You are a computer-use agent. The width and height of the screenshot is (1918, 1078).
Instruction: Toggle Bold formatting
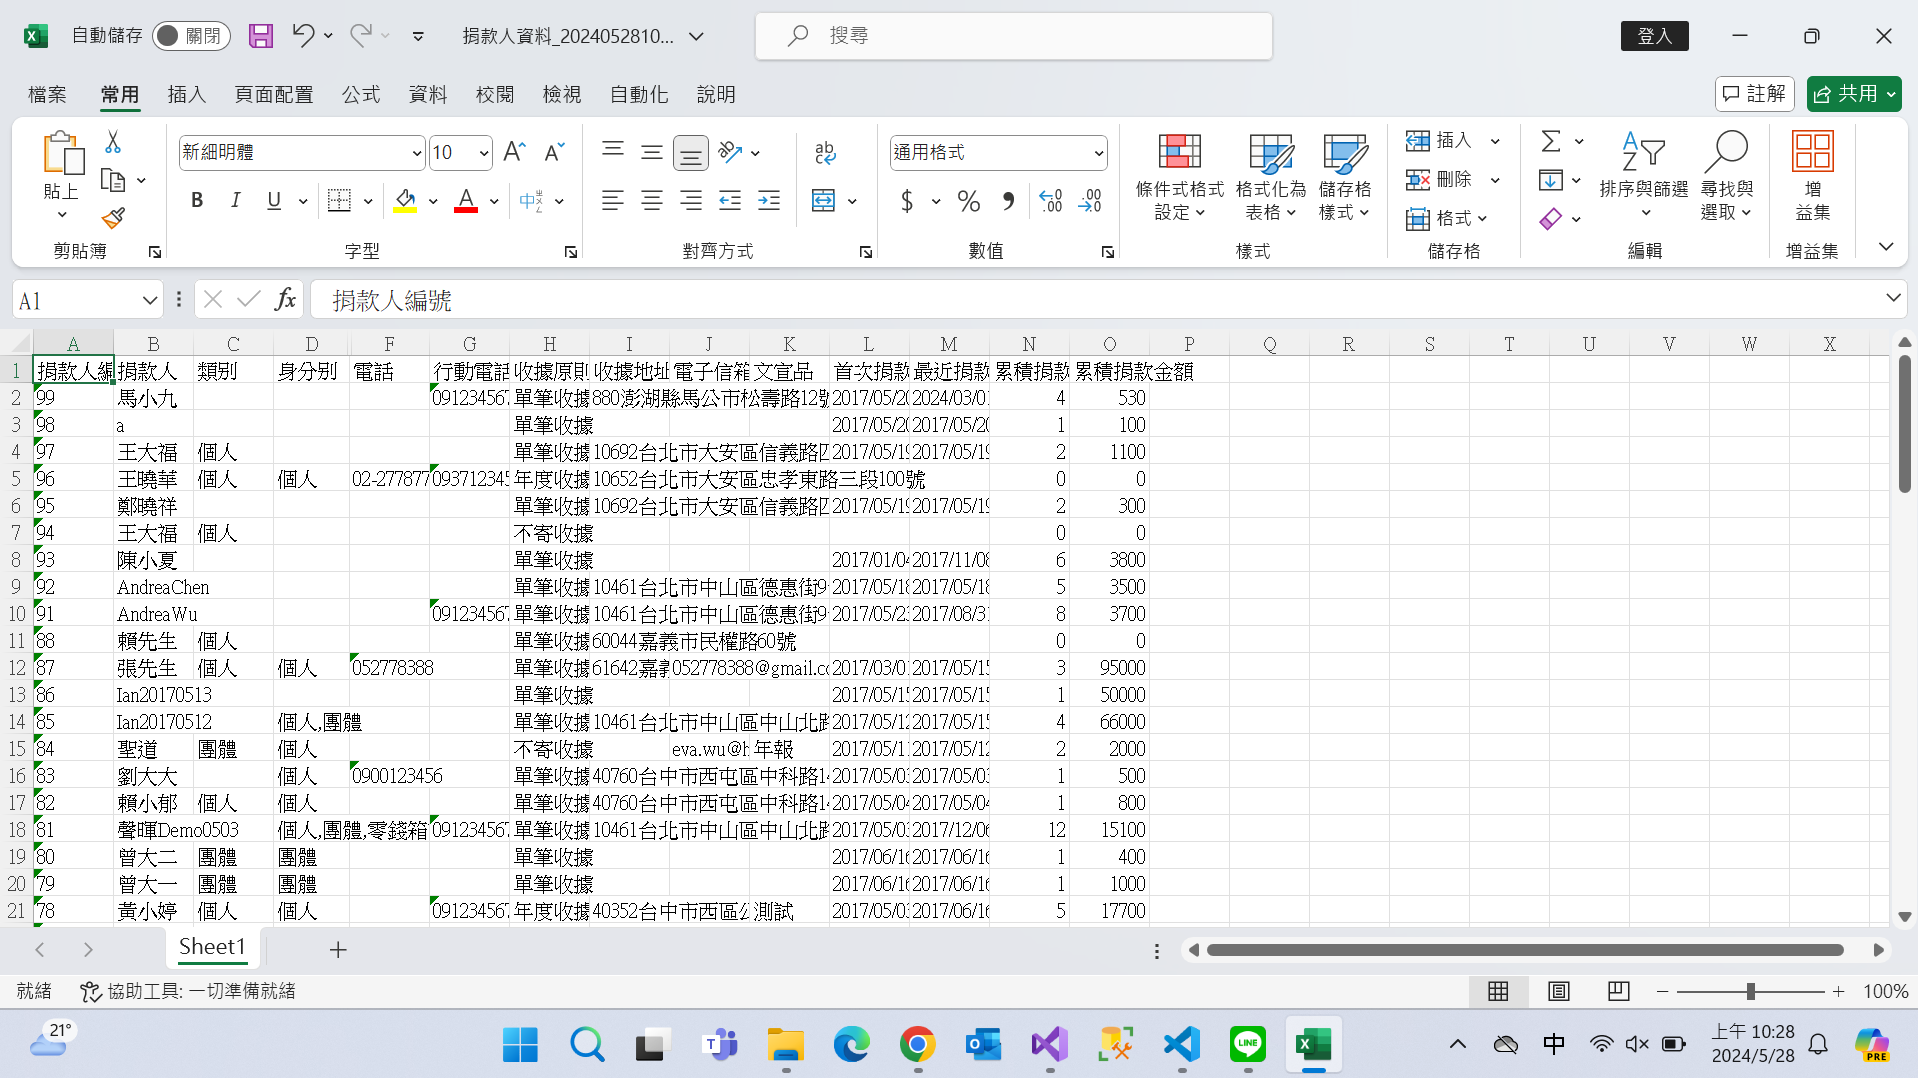[x=197, y=201]
